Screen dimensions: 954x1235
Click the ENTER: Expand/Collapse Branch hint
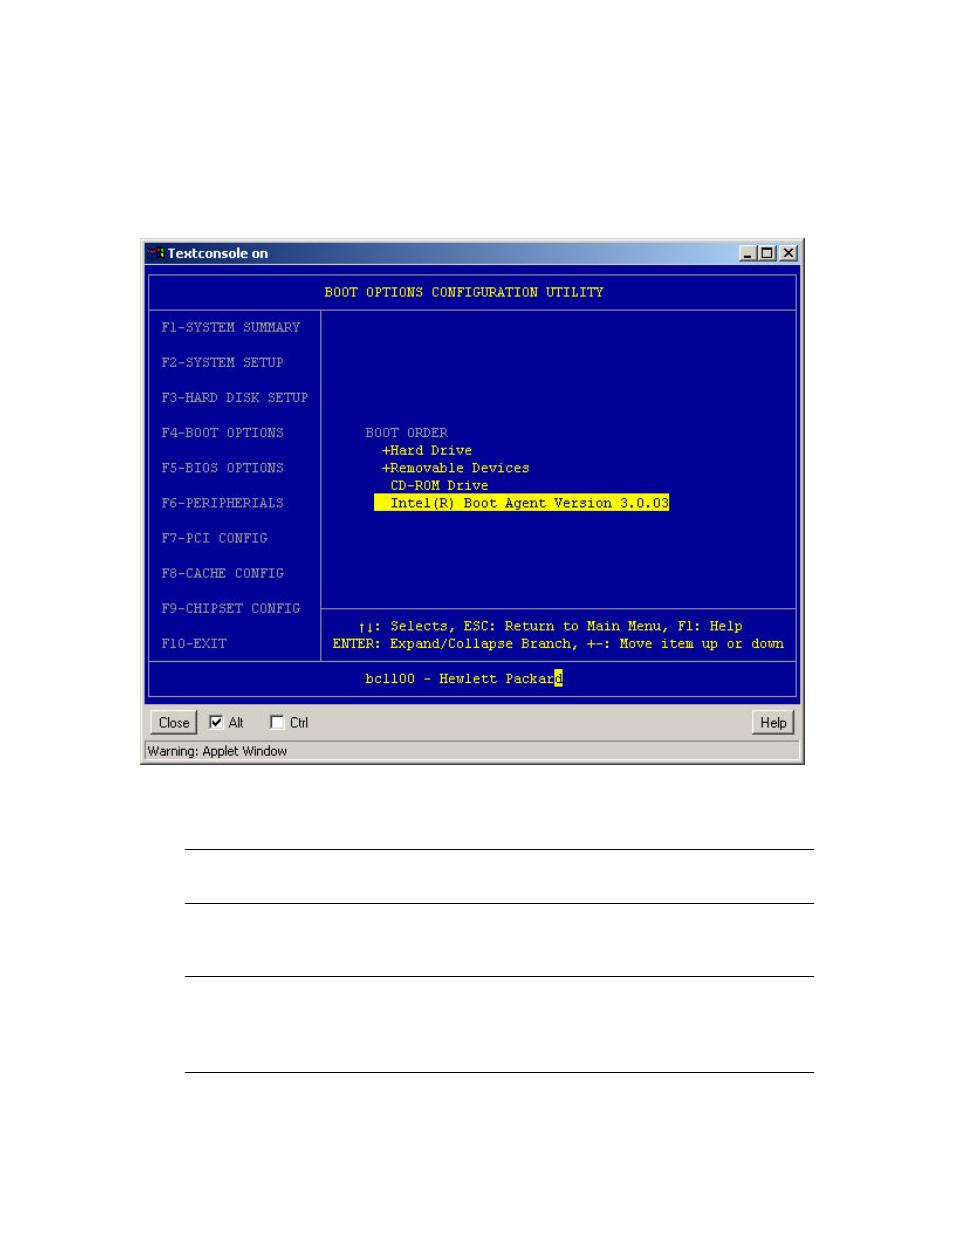(455, 644)
